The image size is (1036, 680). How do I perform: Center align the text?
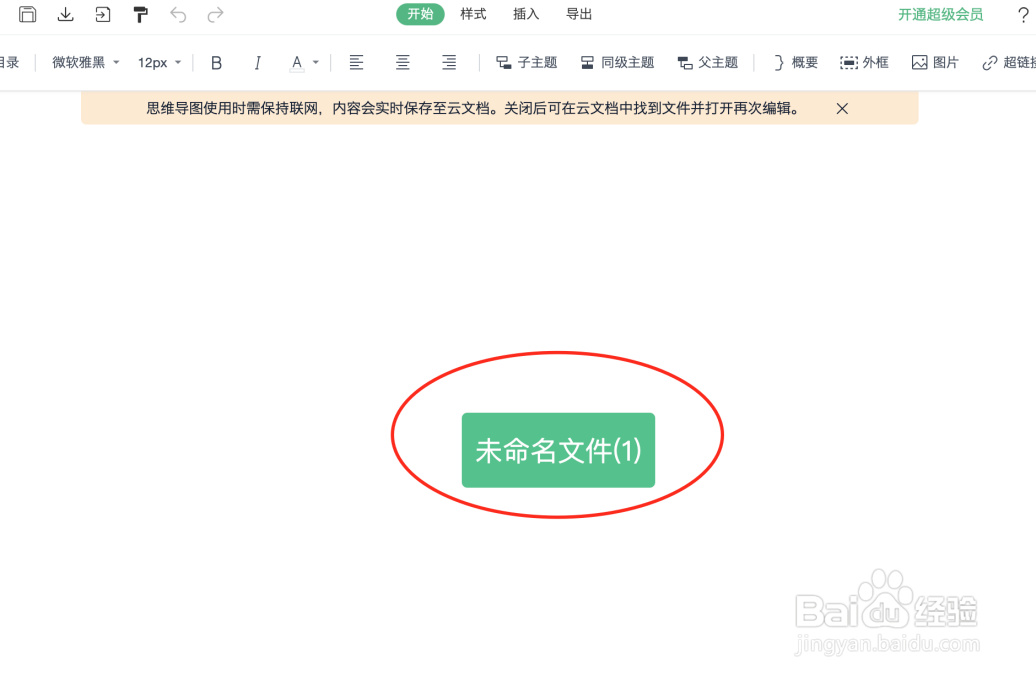pos(402,63)
